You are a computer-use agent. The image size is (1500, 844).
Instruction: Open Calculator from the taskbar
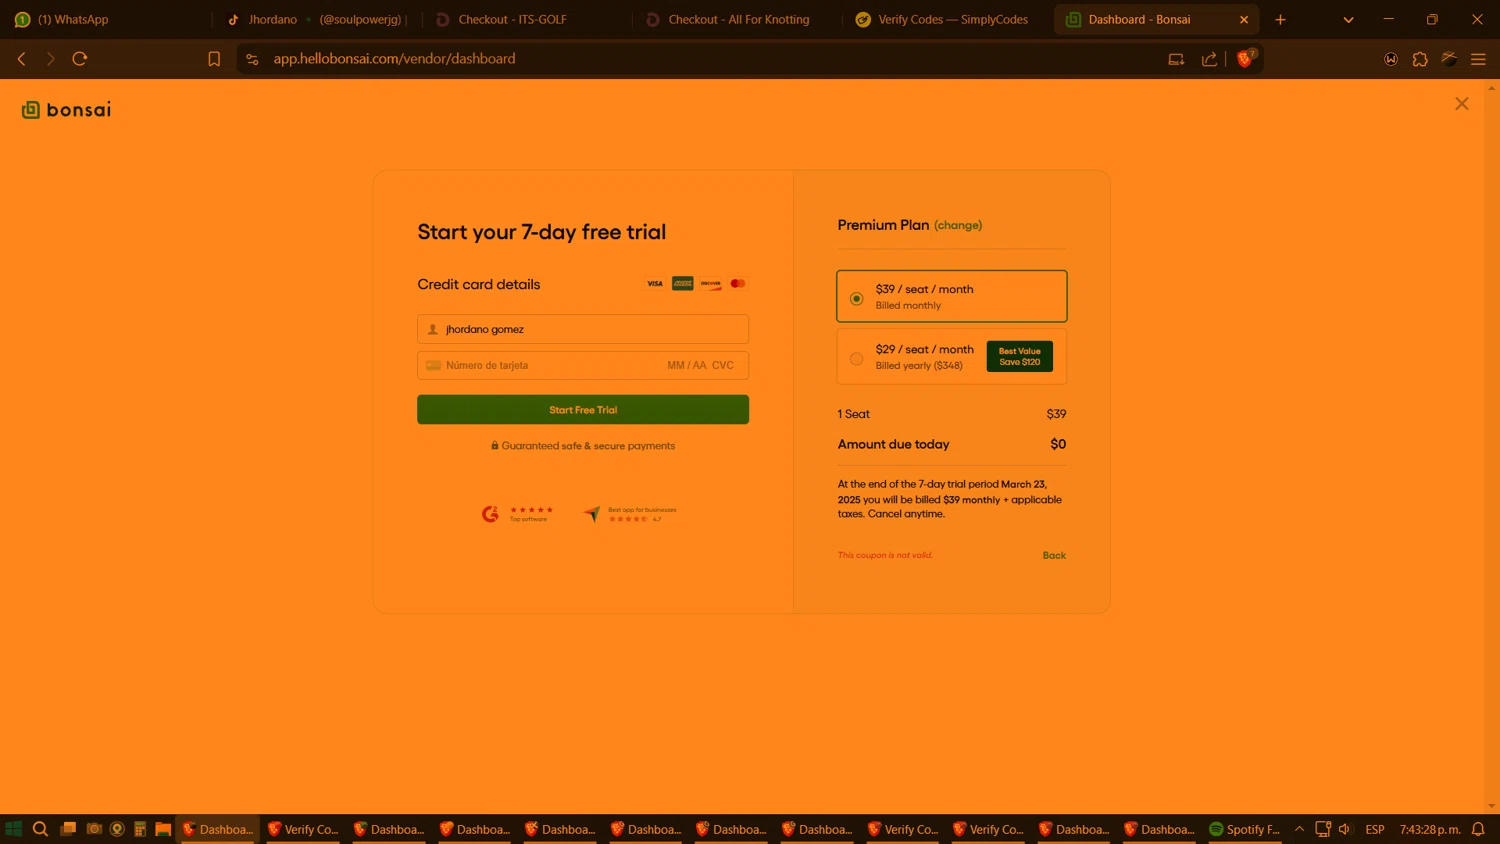[x=140, y=829]
